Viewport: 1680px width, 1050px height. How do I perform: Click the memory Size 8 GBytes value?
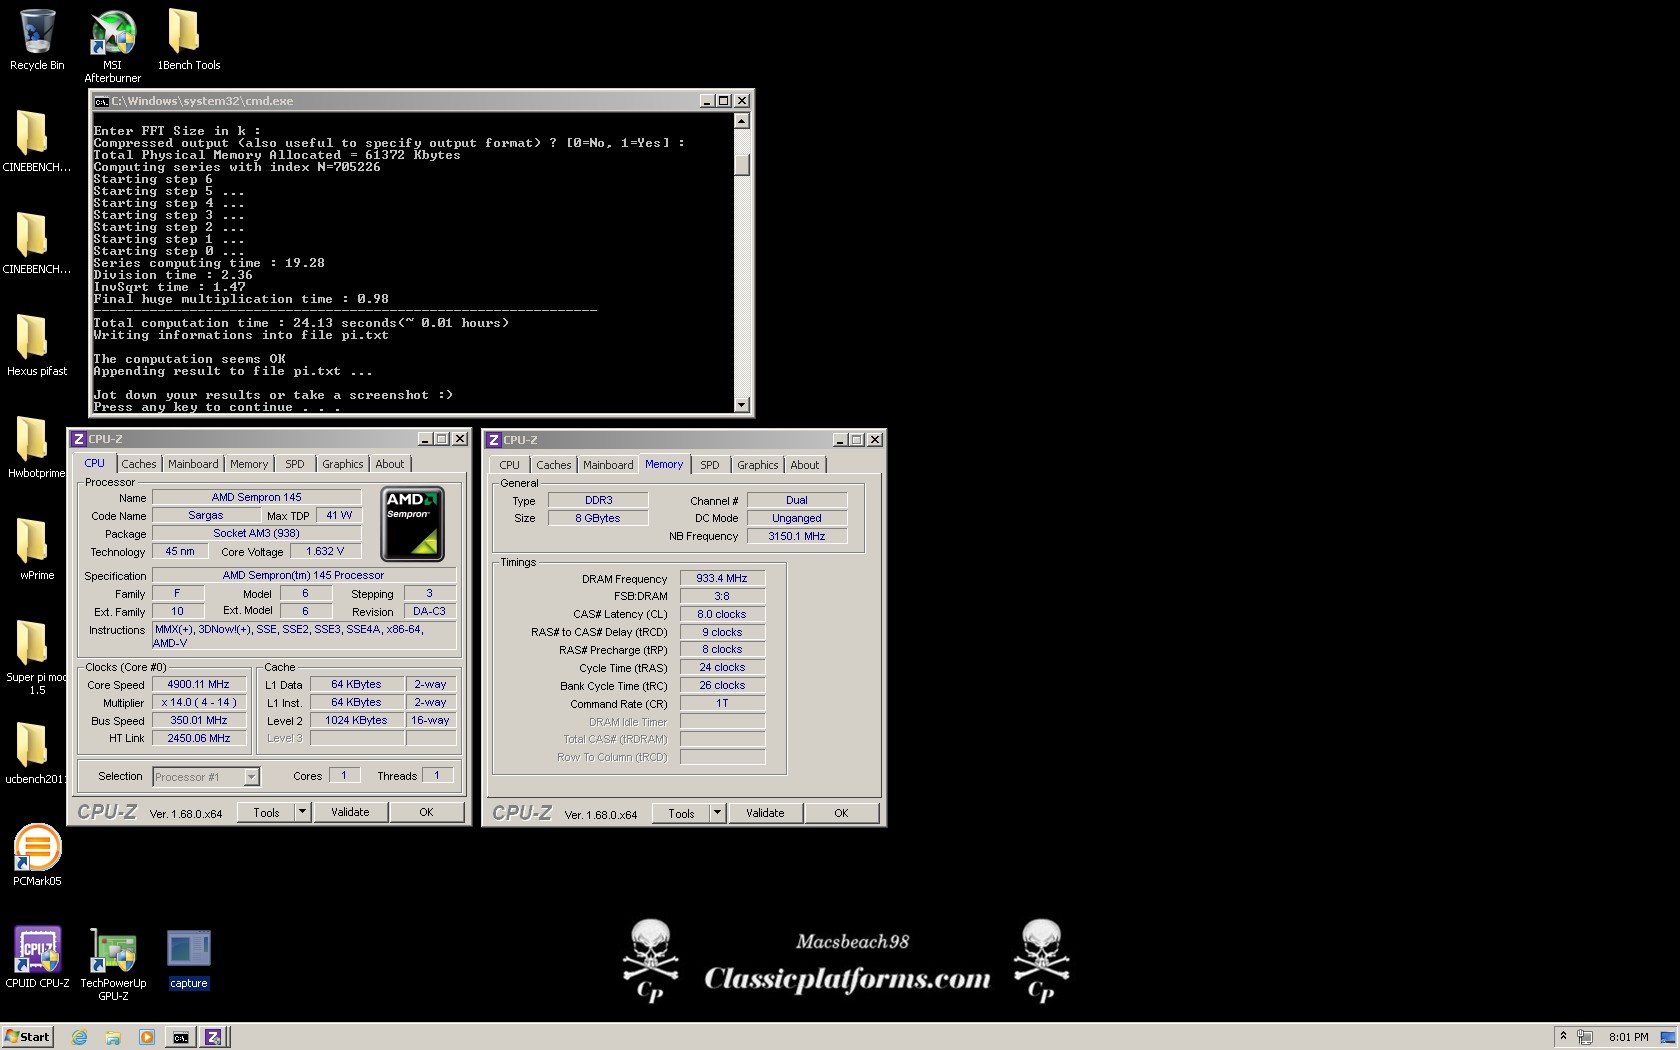click(x=598, y=519)
